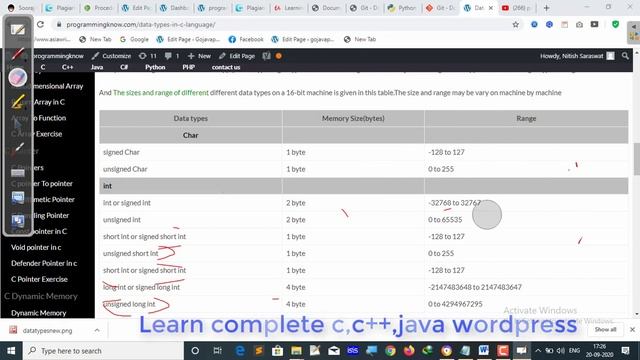
Task: Launch Microsoft Edge from taskbar
Action: [x=240, y=351]
